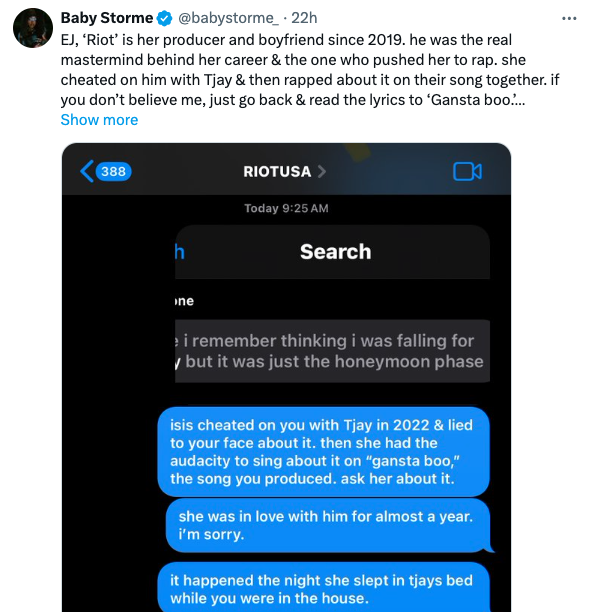The width and height of the screenshot is (590, 612).
Task: Expand tweet with Show more
Action: click(100, 120)
